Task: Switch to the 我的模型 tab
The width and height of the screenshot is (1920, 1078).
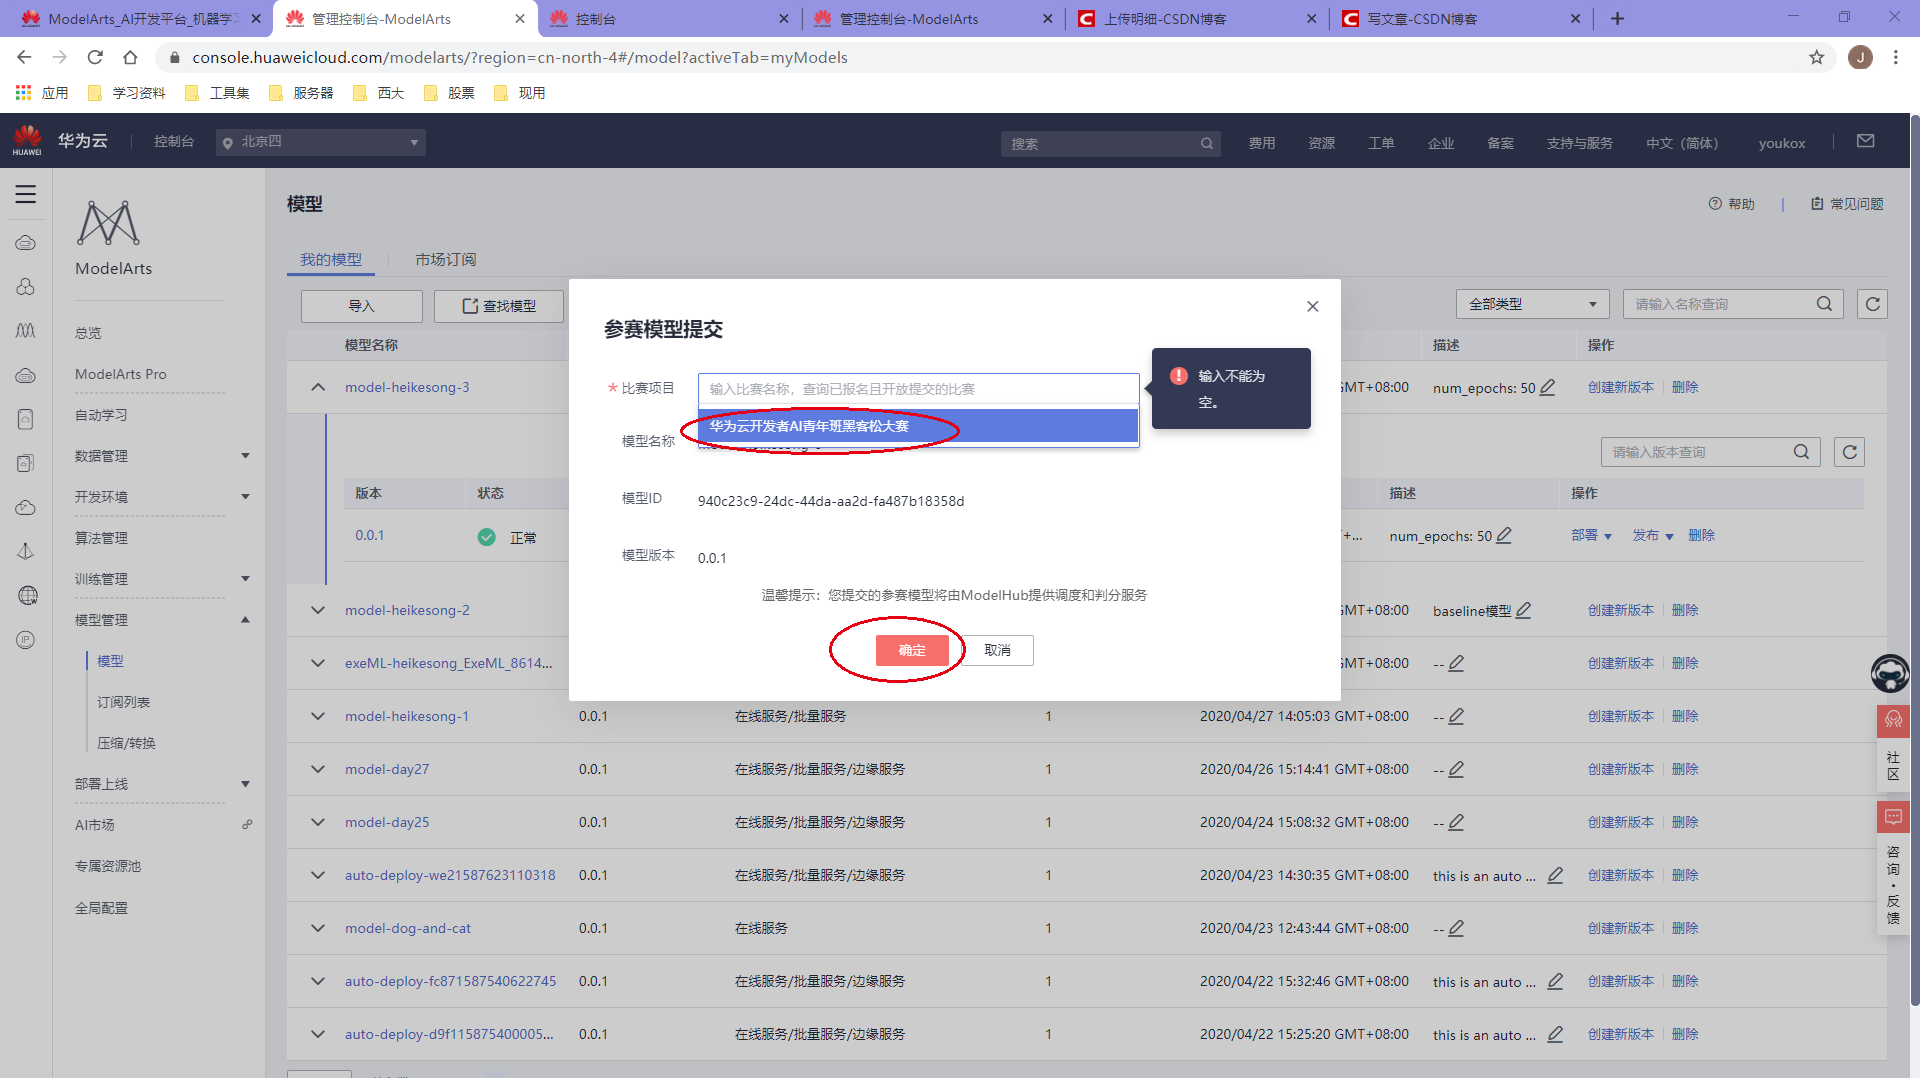Action: click(331, 259)
